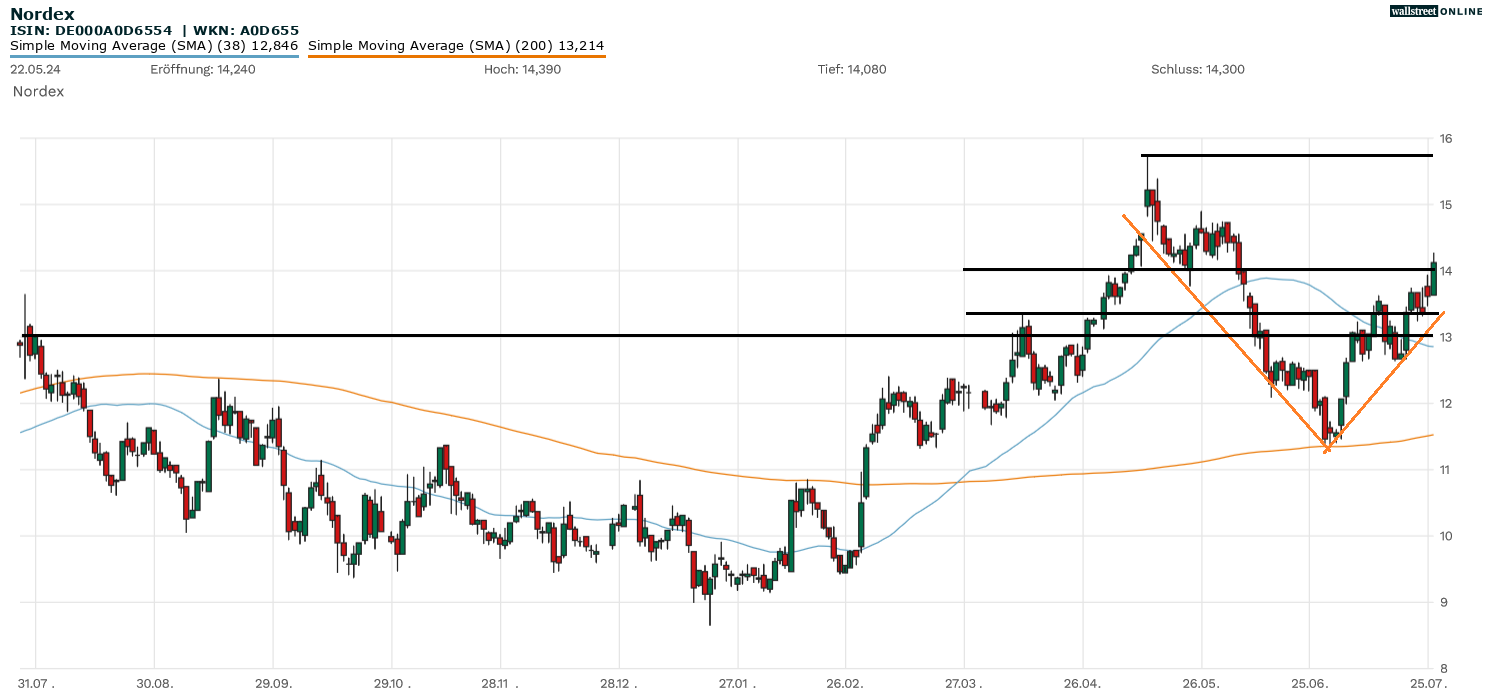This screenshot has height=689, width=1490.
Task: Toggle the SMA (200) legend entry
Action: click(x=456, y=45)
